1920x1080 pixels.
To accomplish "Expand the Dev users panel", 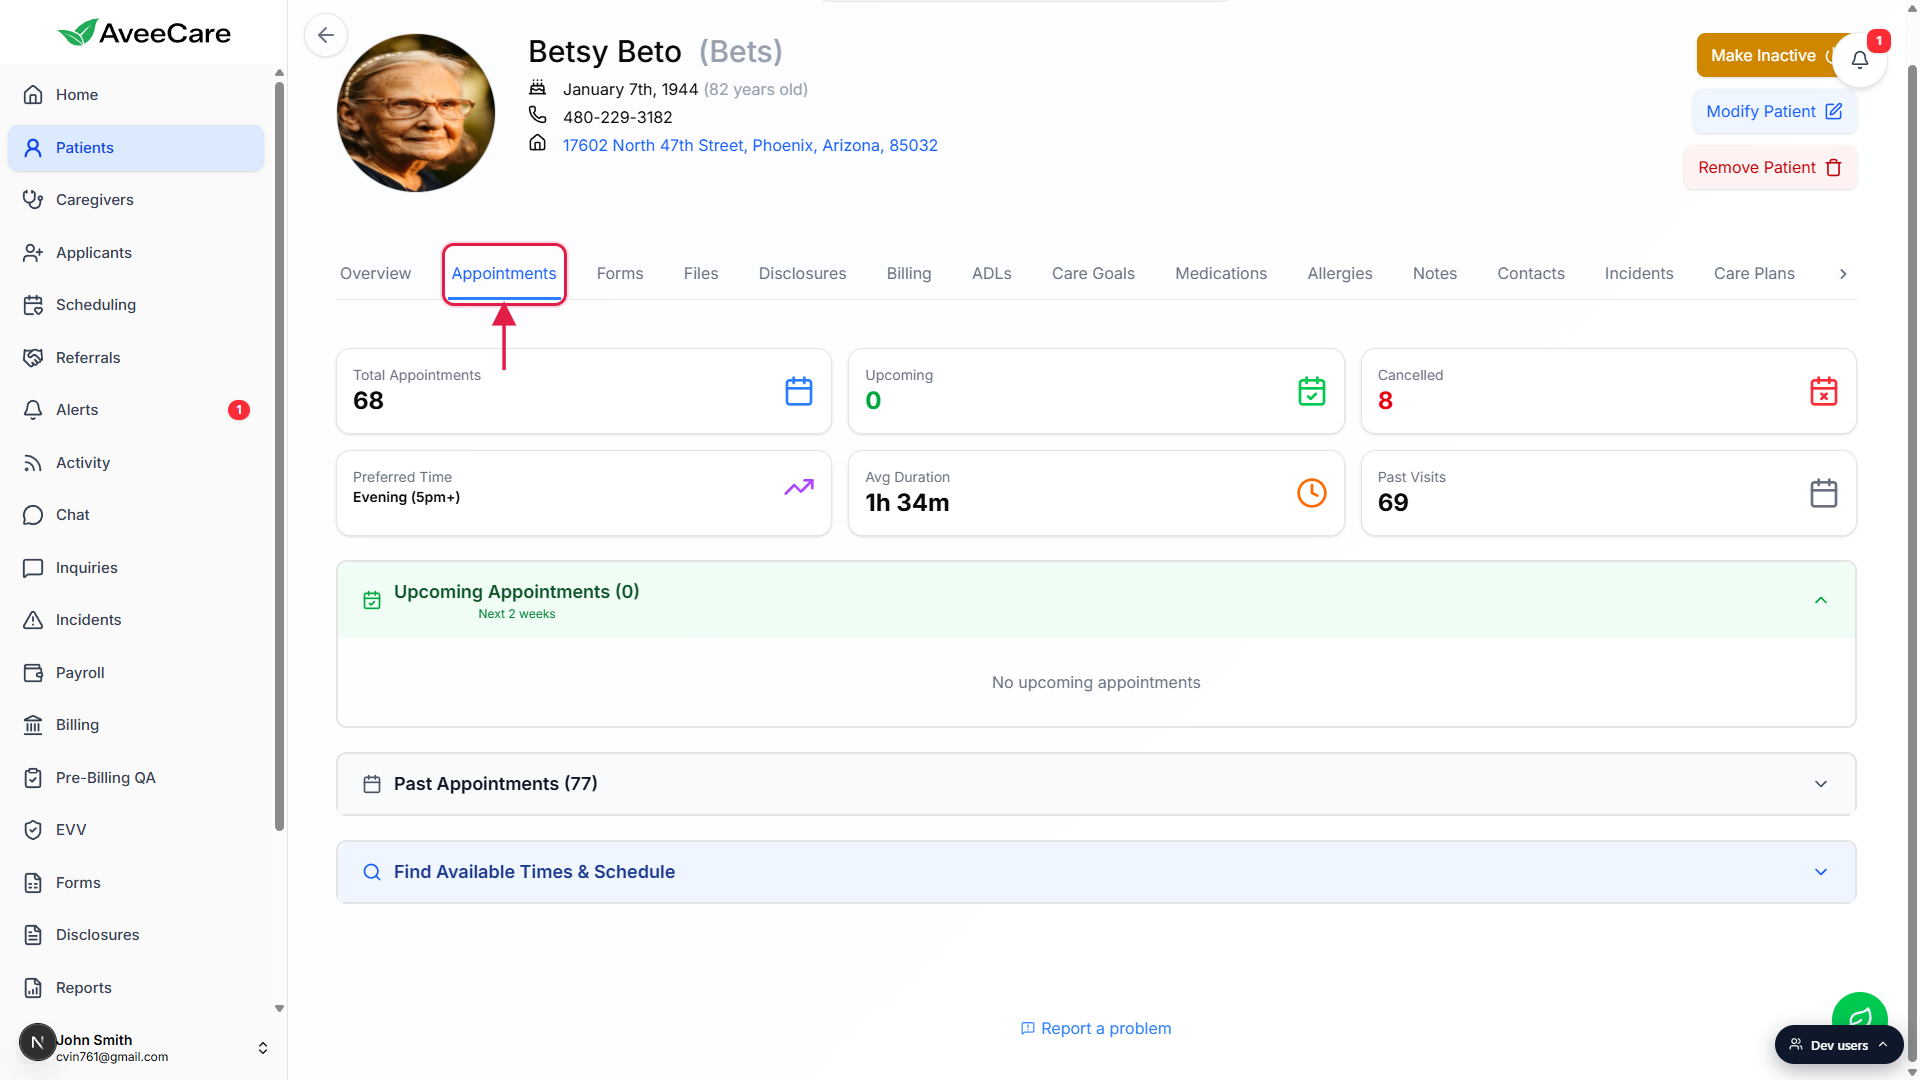I will (x=1839, y=1045).
